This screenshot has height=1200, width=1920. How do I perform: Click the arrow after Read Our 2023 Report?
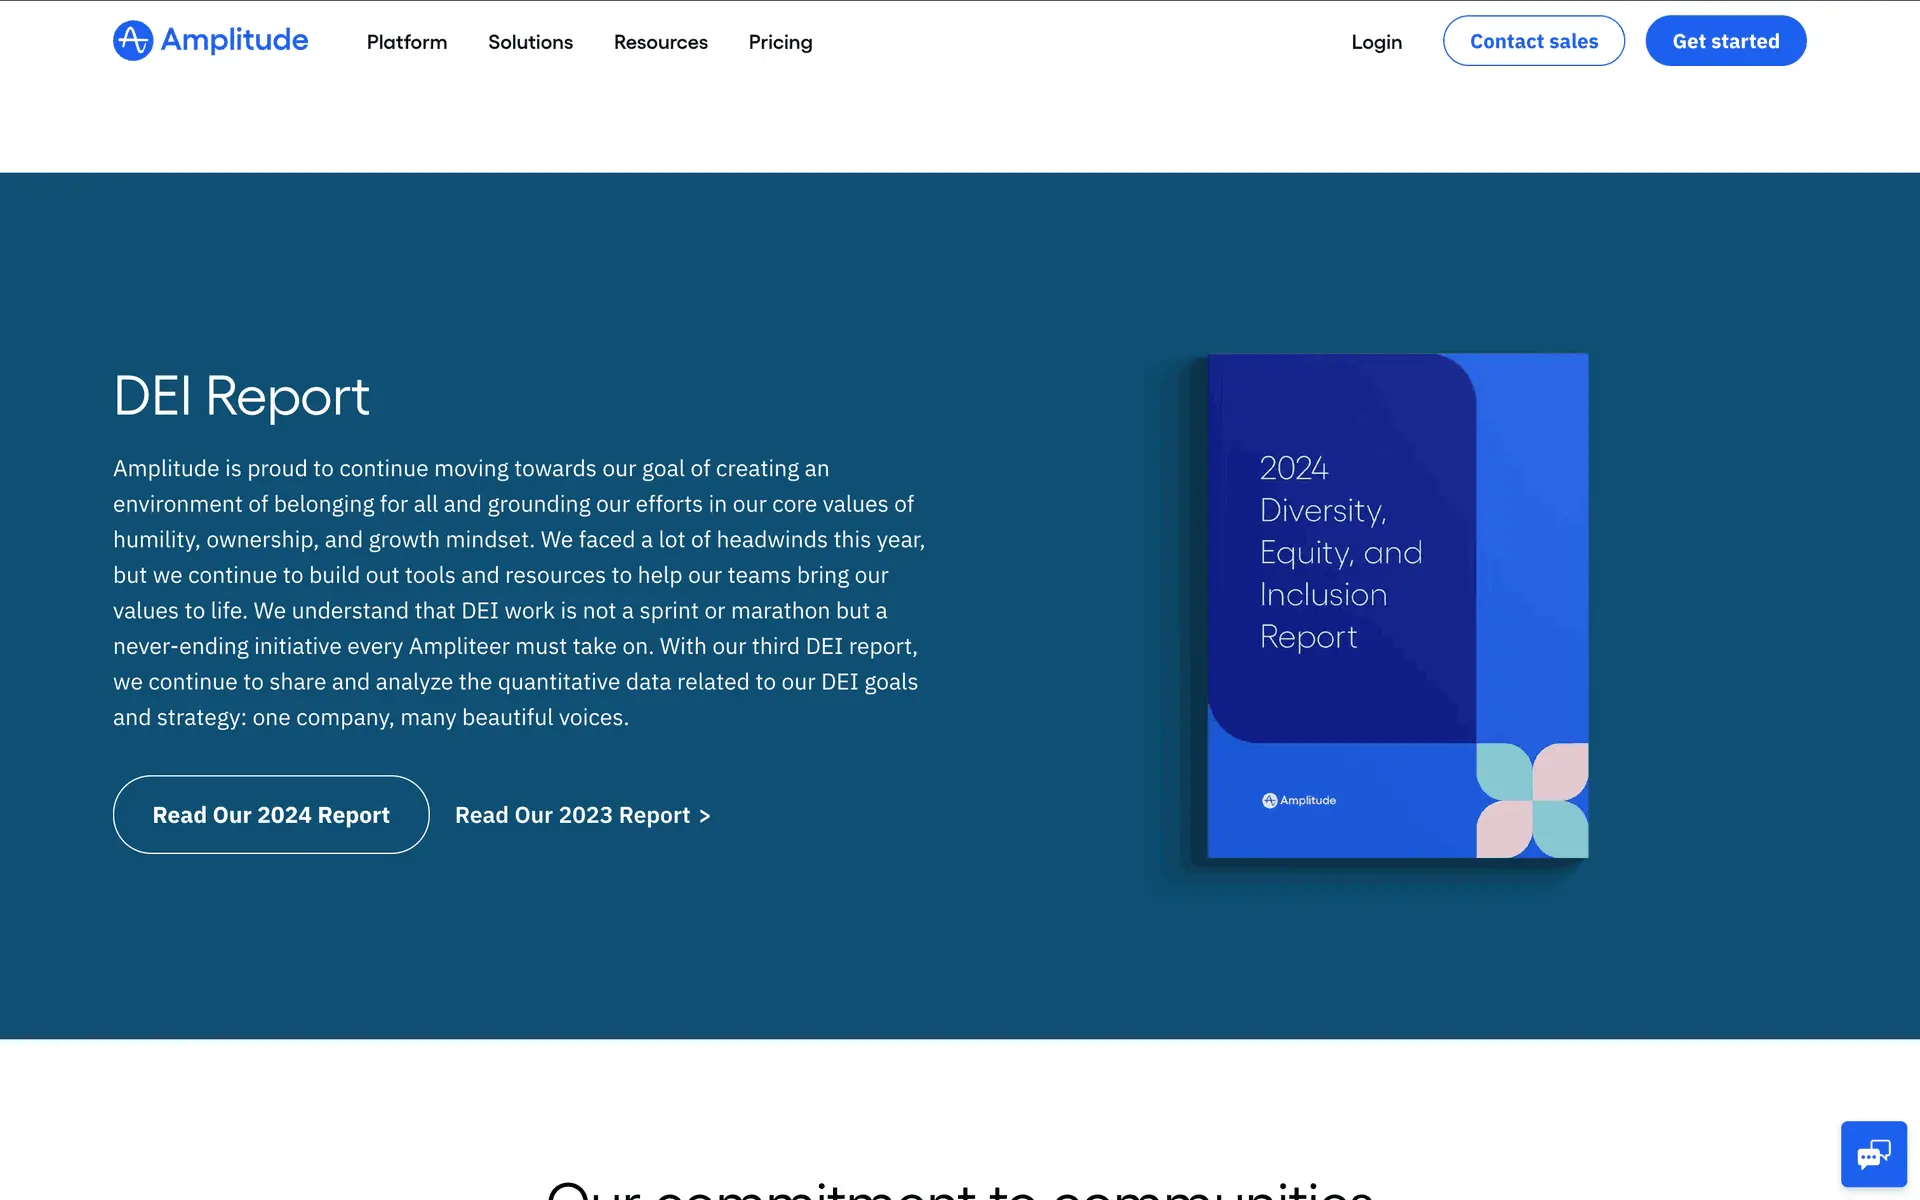[x=705, y=816]
